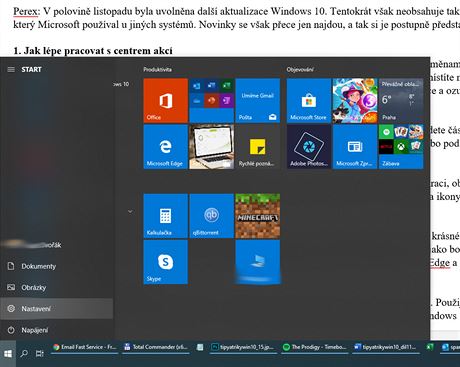Click the Windows Start button on taskbar
460x367 pixels.
point(8,353)
